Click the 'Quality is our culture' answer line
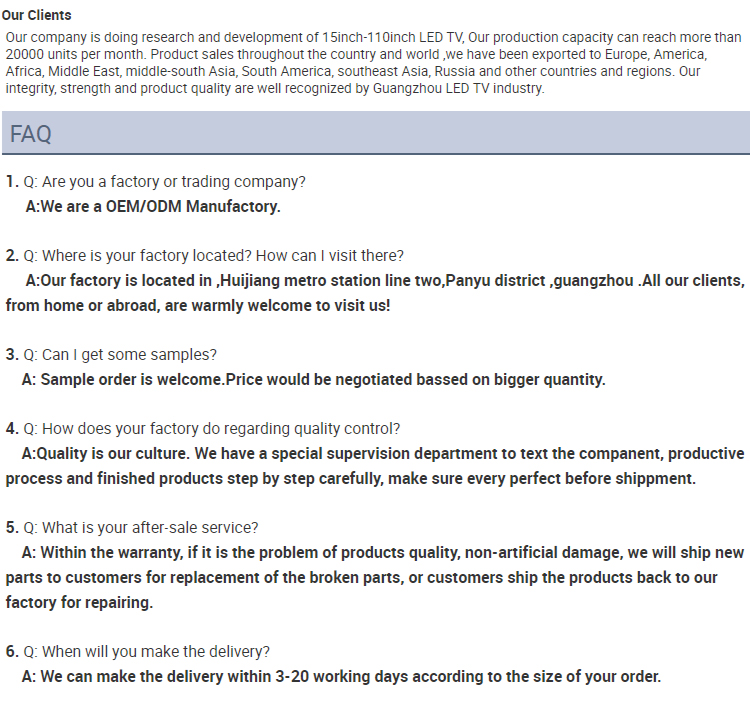This screenshot has height=701, width=750. (x=383, y=454)
